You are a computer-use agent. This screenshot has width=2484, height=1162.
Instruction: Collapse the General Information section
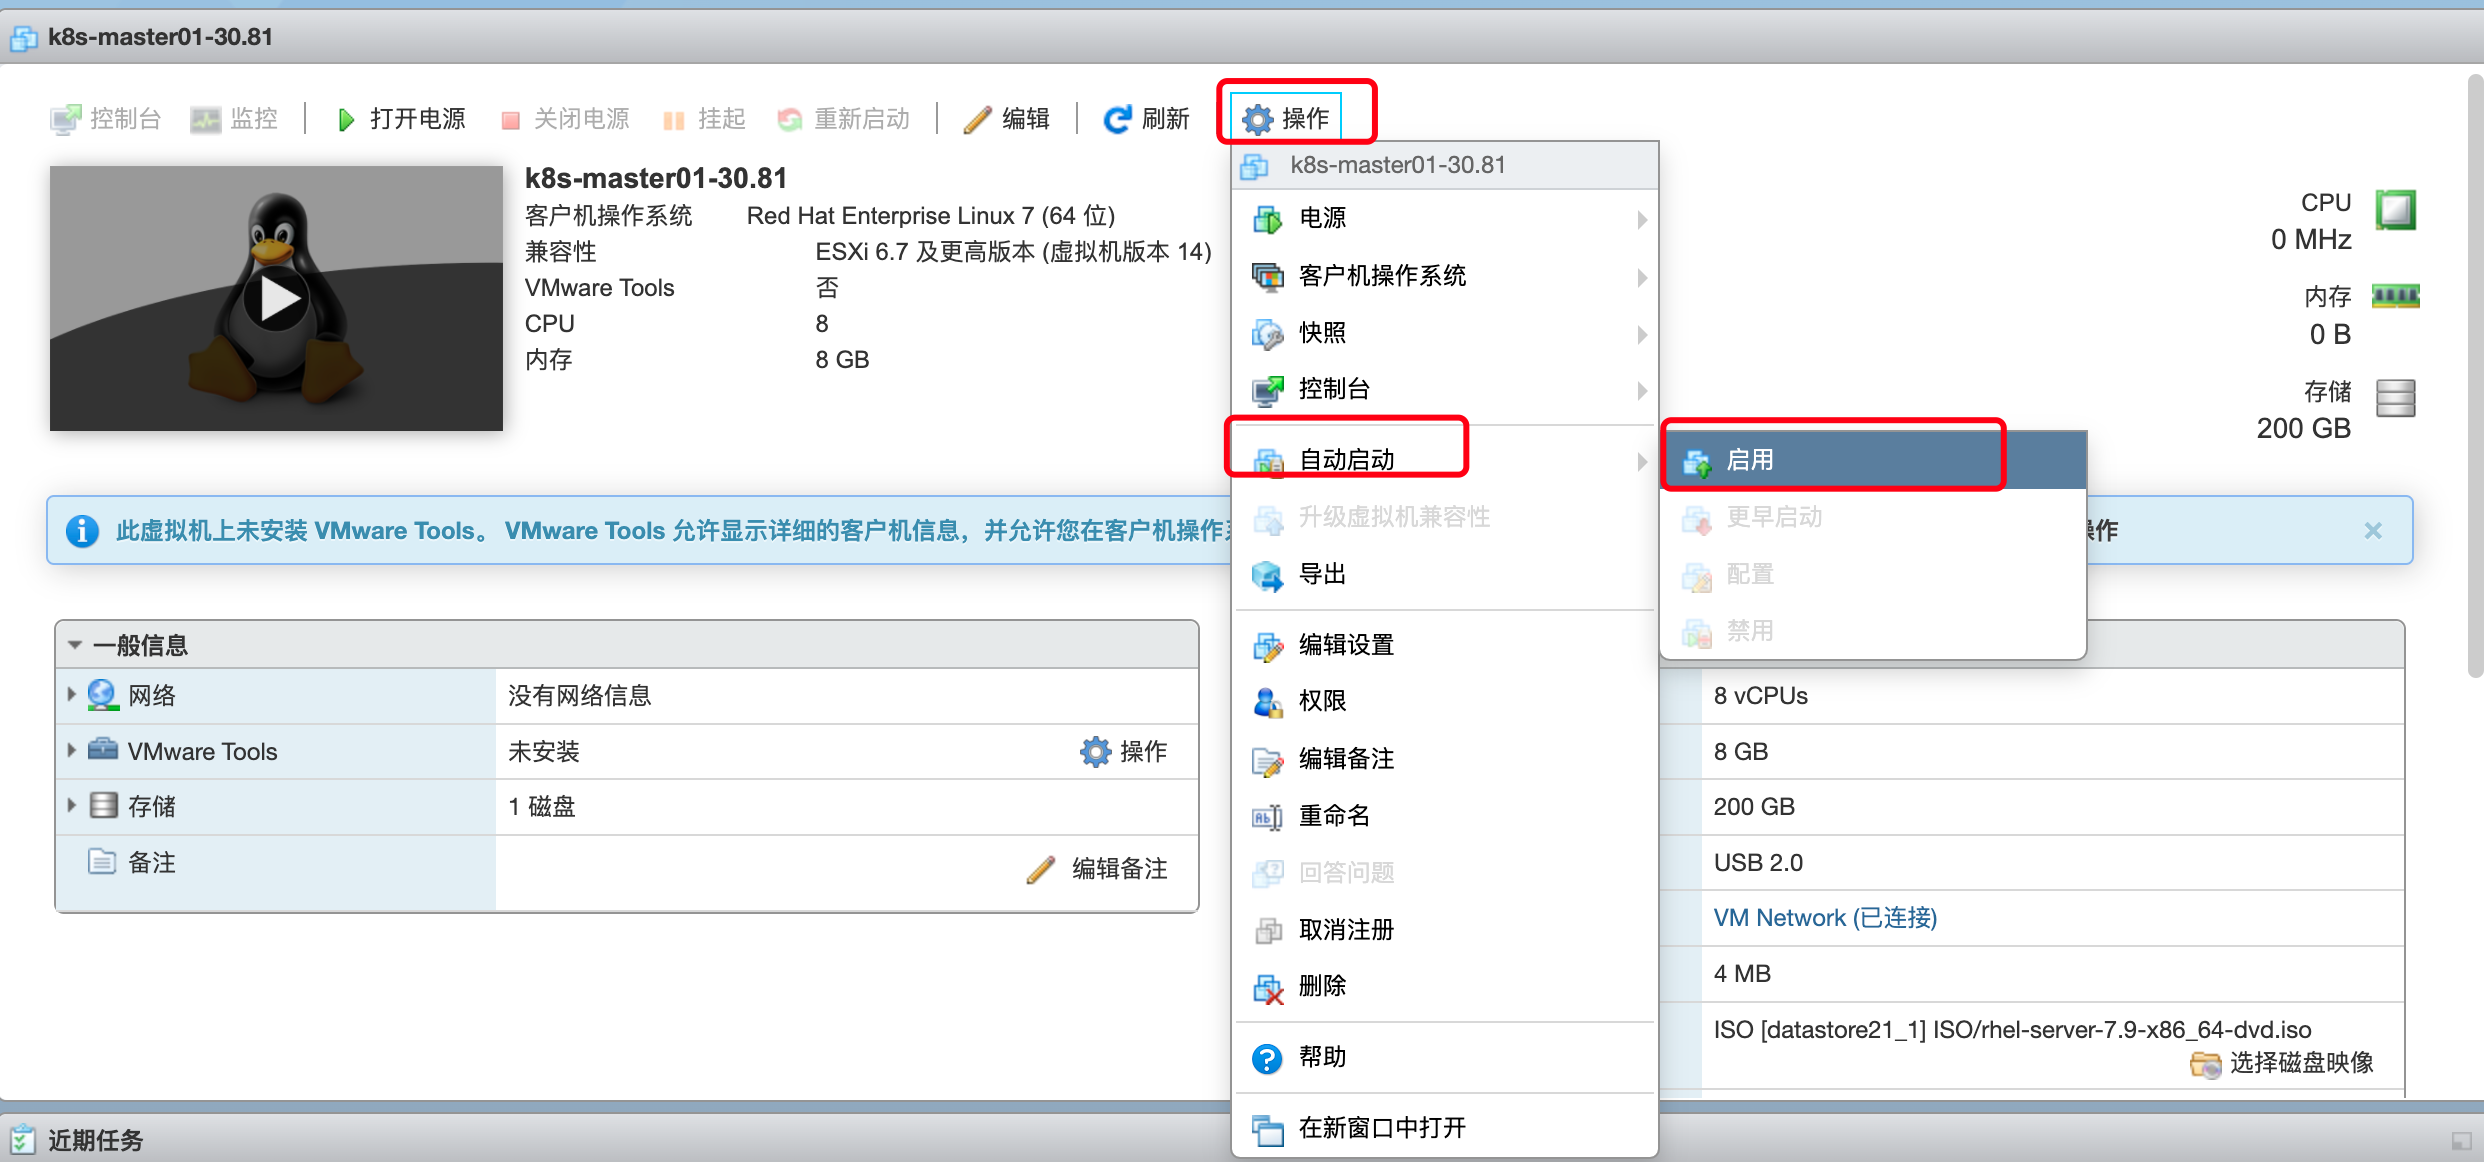(75, 646)
